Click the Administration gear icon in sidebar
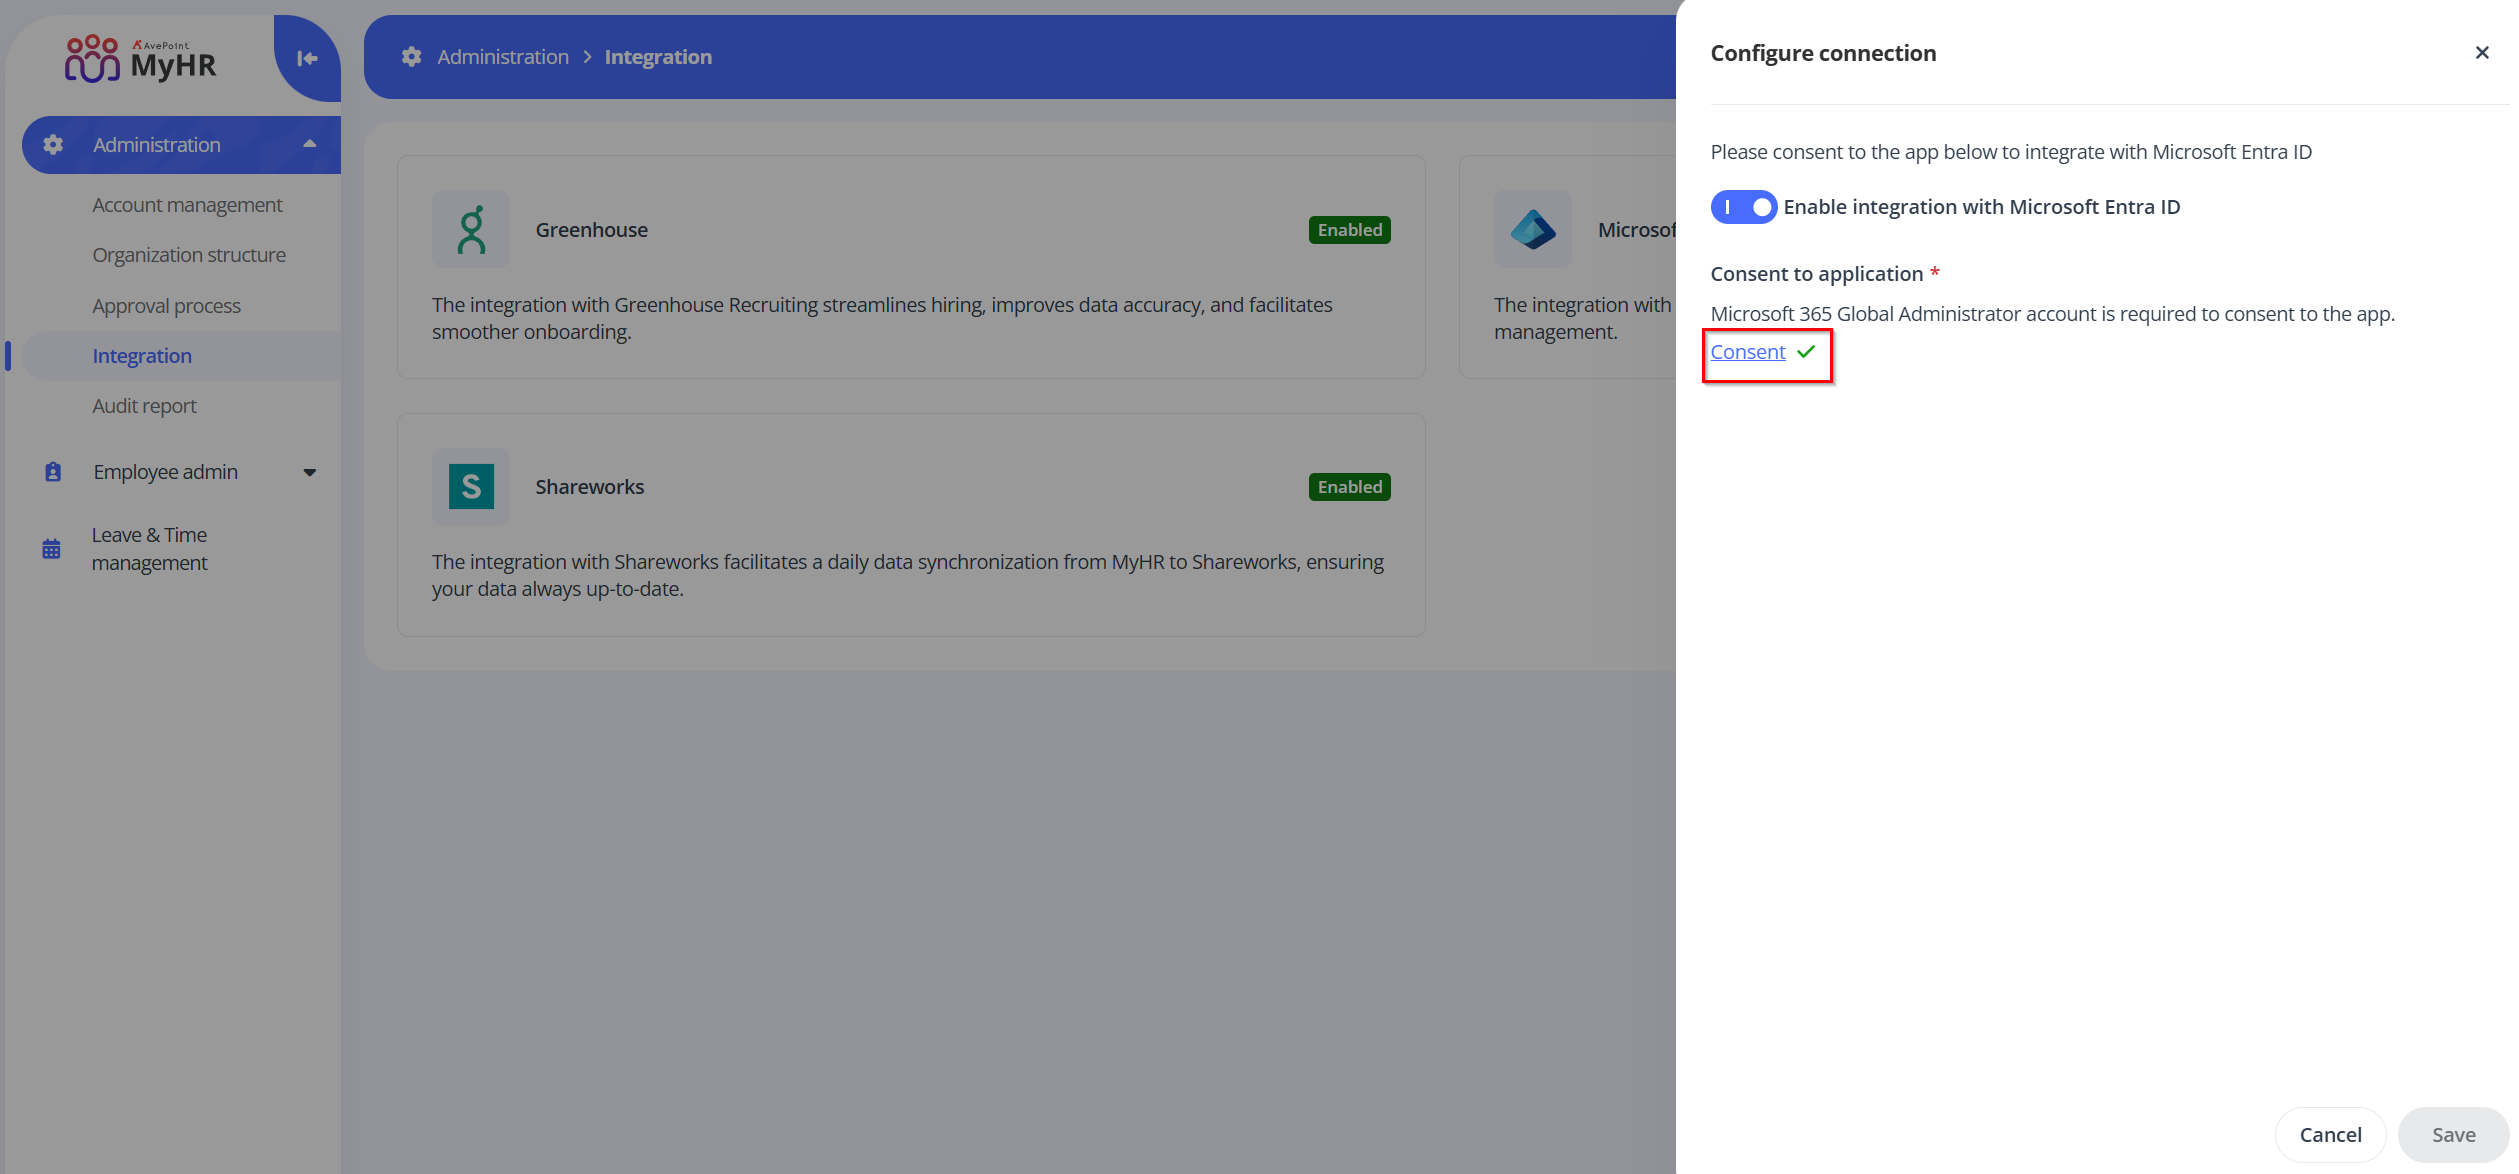 53,145
